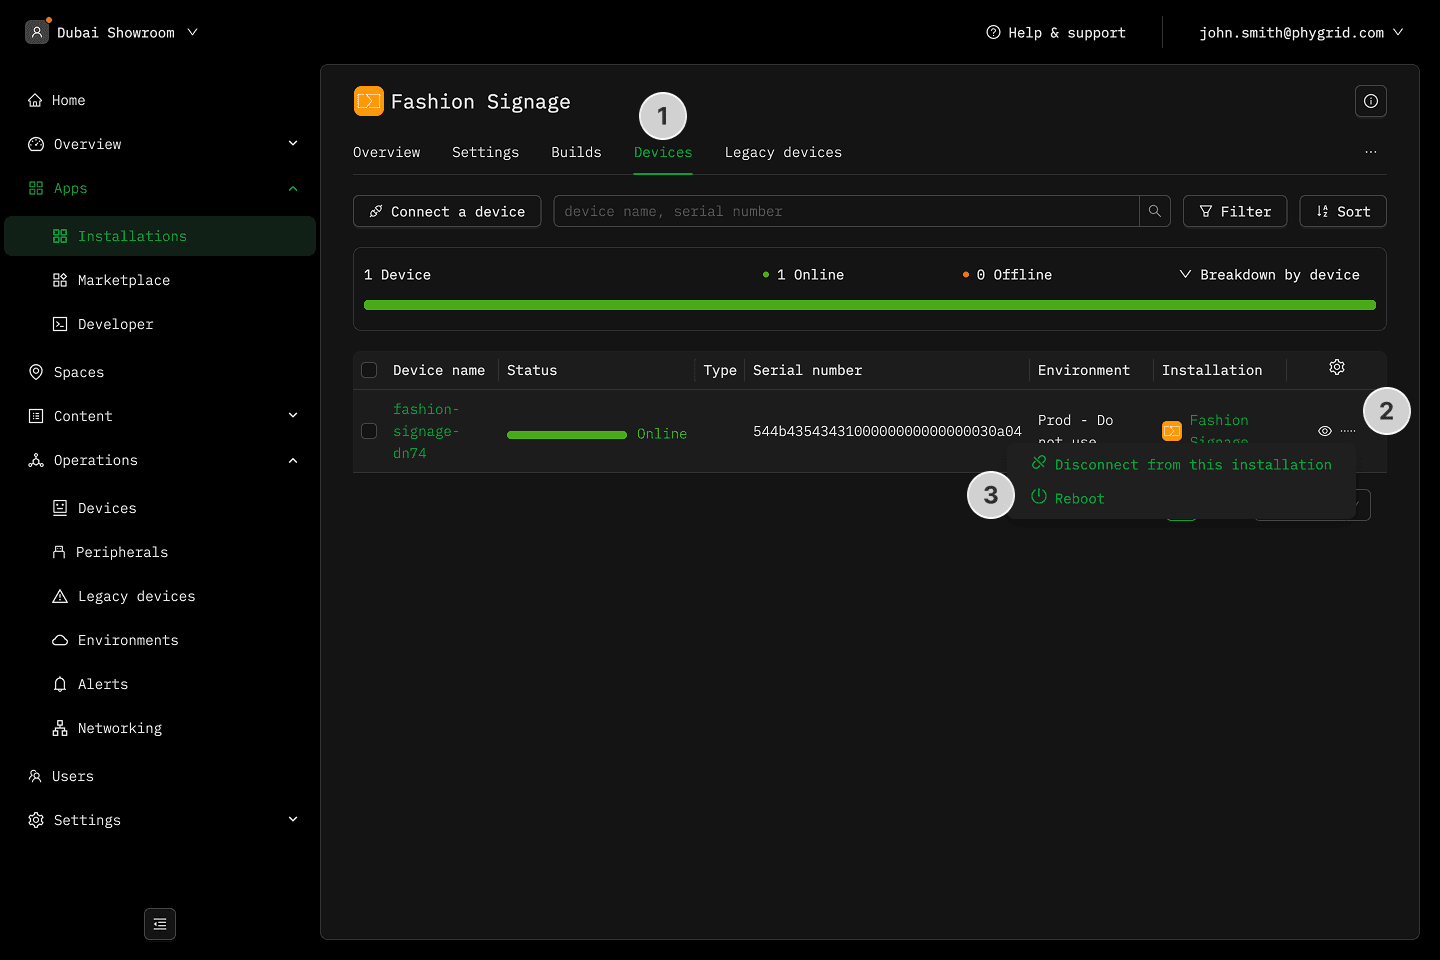The width and height of the screenshot is (1440, 960).
Task: Focus the device name search field
Action: coord(845,211)
